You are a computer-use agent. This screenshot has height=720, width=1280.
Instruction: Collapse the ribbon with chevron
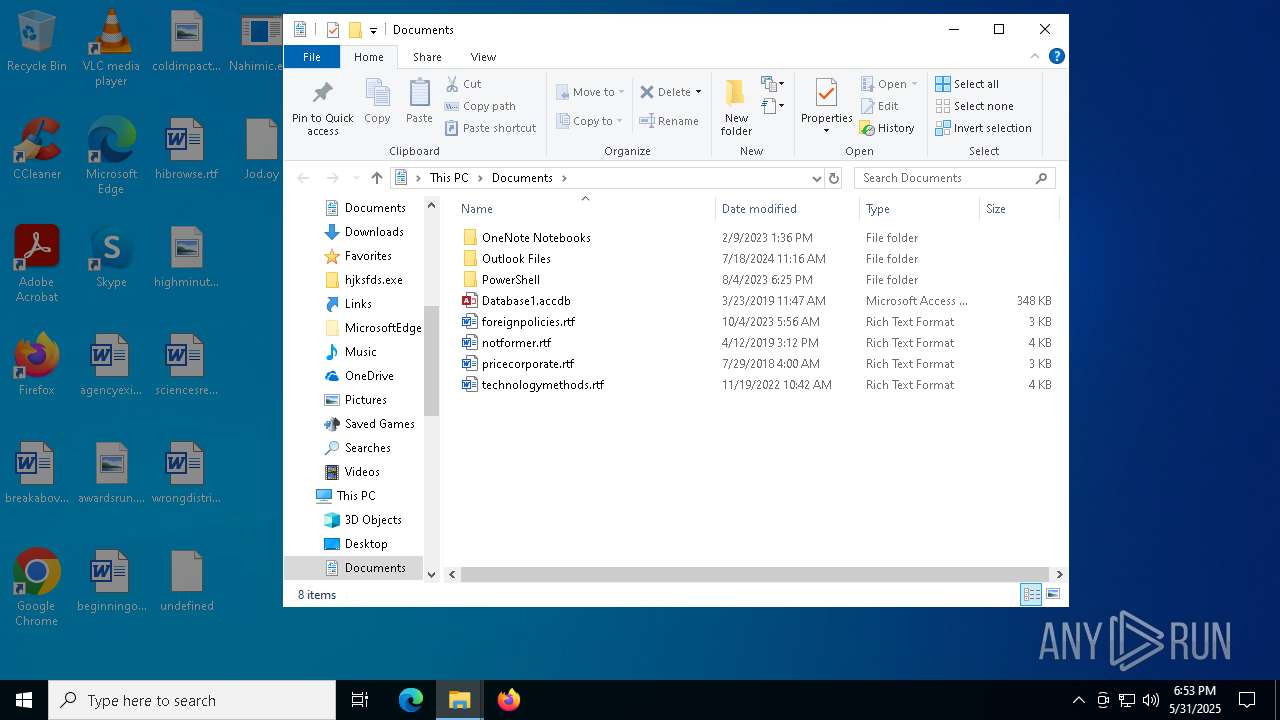click(1035, 56)
